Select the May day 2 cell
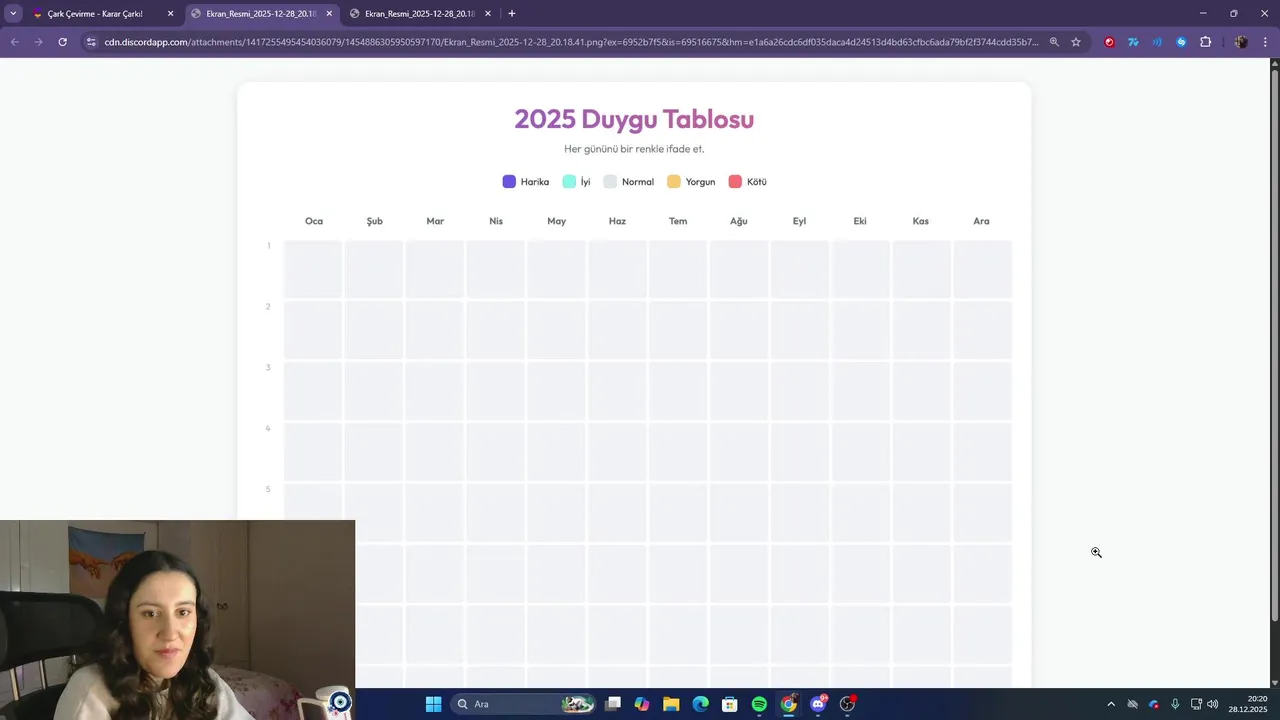Image resolution: width=1280 pixels, height=720 pixels. (557, 330)
